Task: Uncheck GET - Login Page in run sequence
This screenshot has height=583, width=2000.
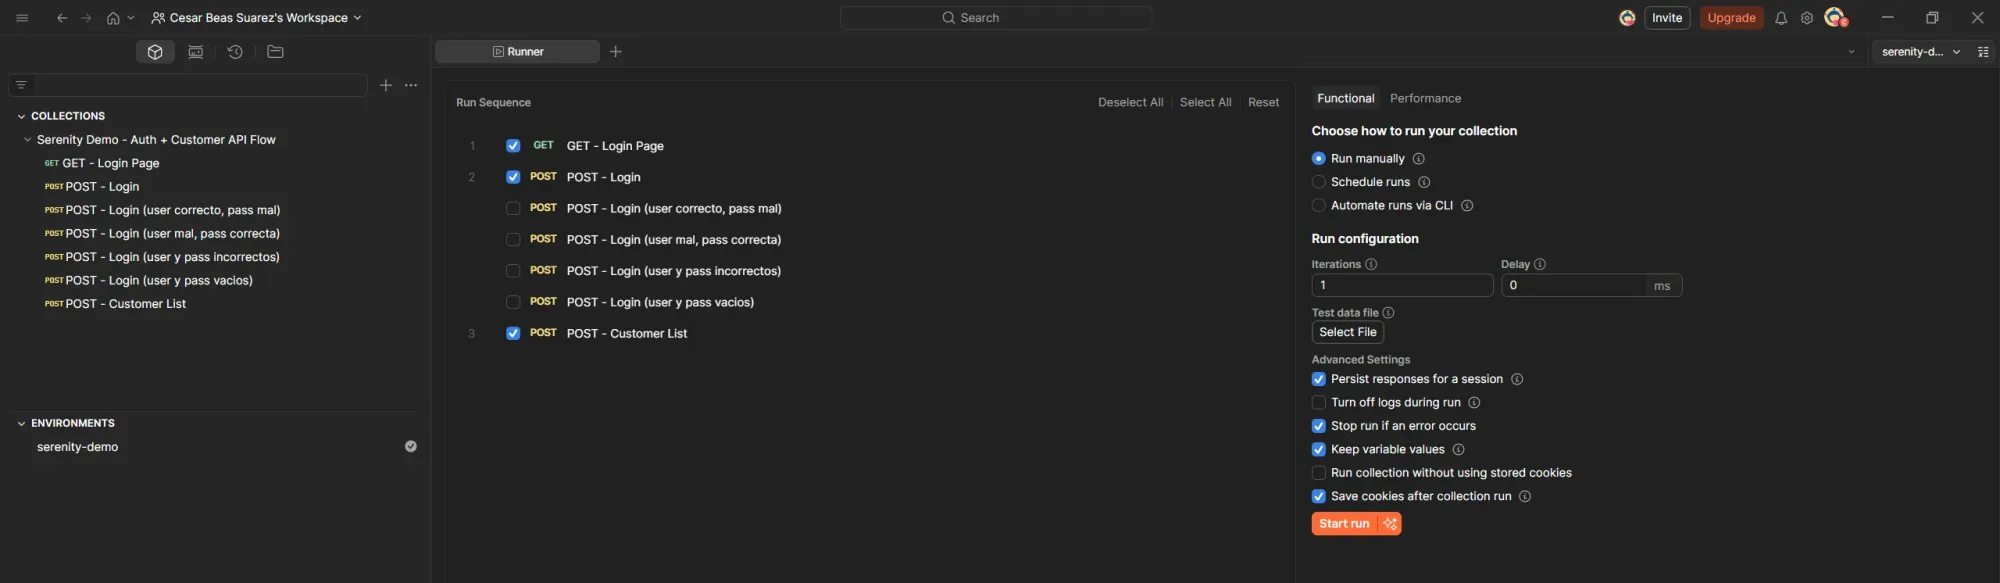Action: pyautogui.click(x=513, y=146)
